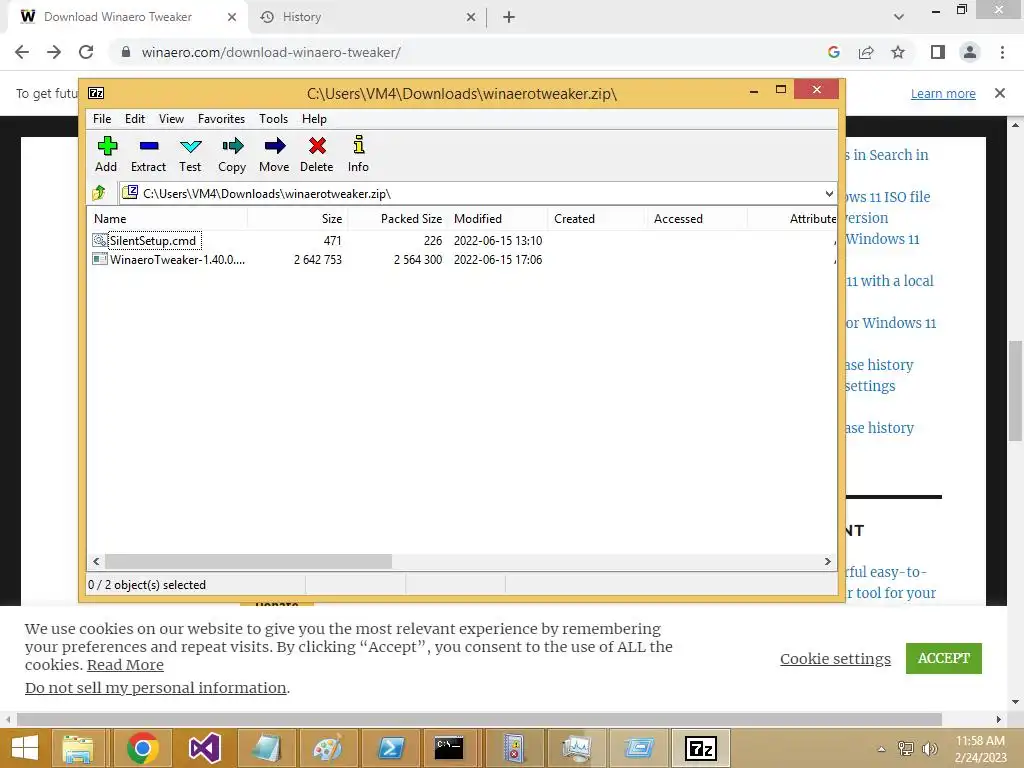Select the Download Winaero Tweaker tab
The image size is (1024, 768).
128,17
